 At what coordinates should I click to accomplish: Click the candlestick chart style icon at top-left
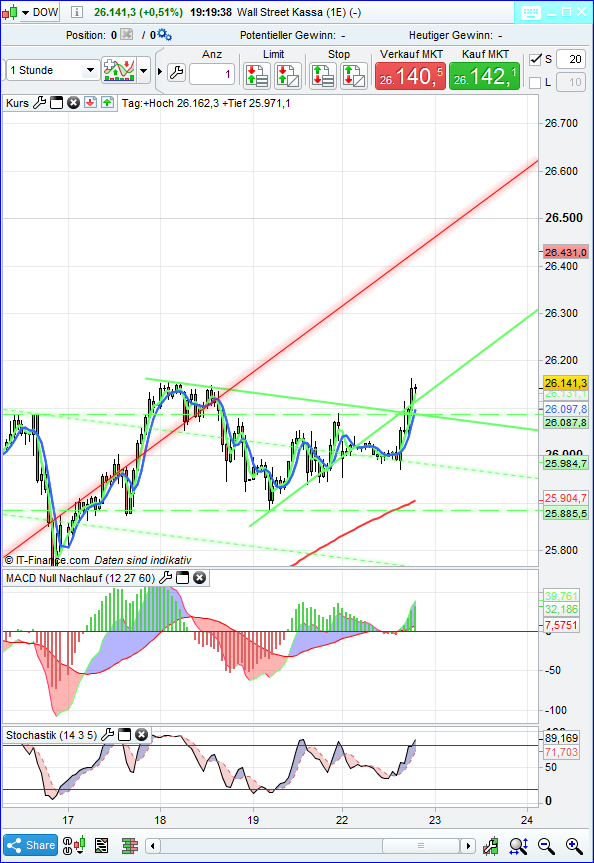(x=9, y=12)
